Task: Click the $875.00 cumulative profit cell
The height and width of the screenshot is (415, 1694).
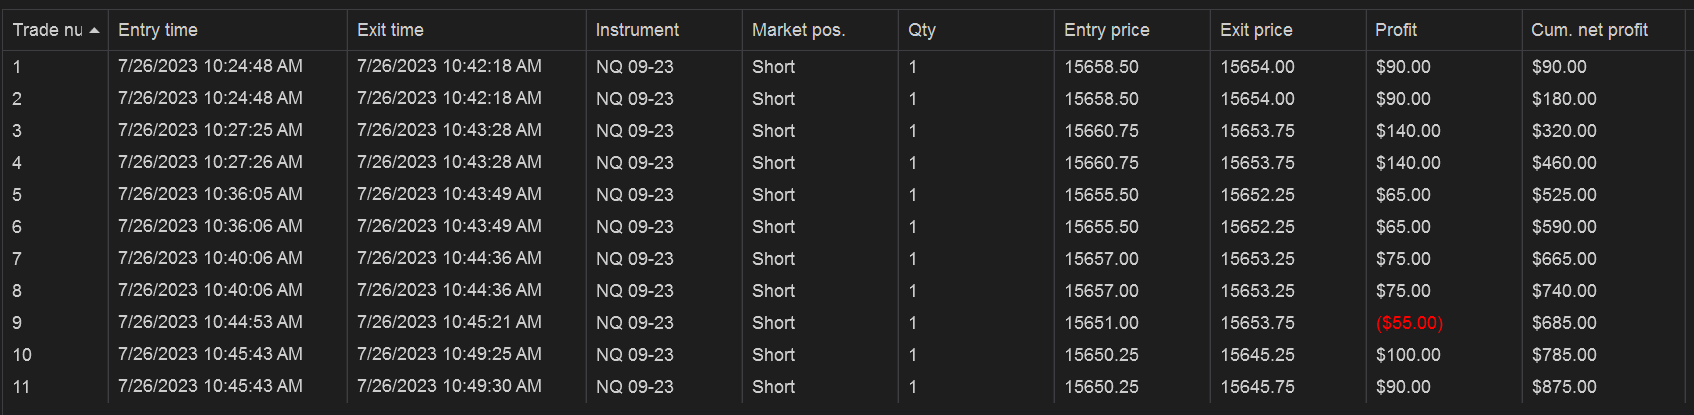Action: pos(1564,387)
